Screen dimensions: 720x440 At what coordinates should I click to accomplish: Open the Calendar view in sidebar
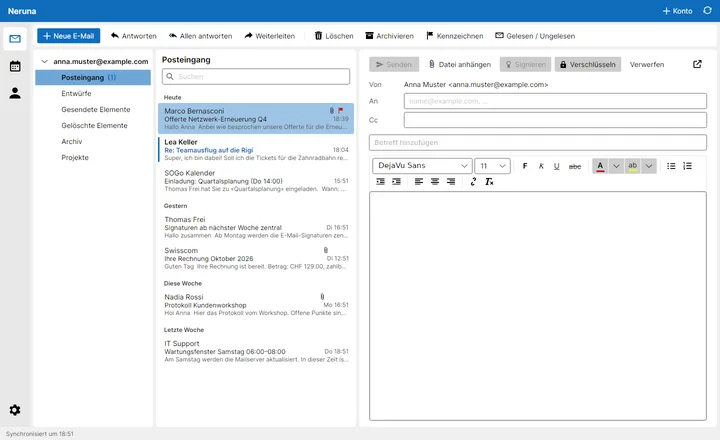point(15,66)
